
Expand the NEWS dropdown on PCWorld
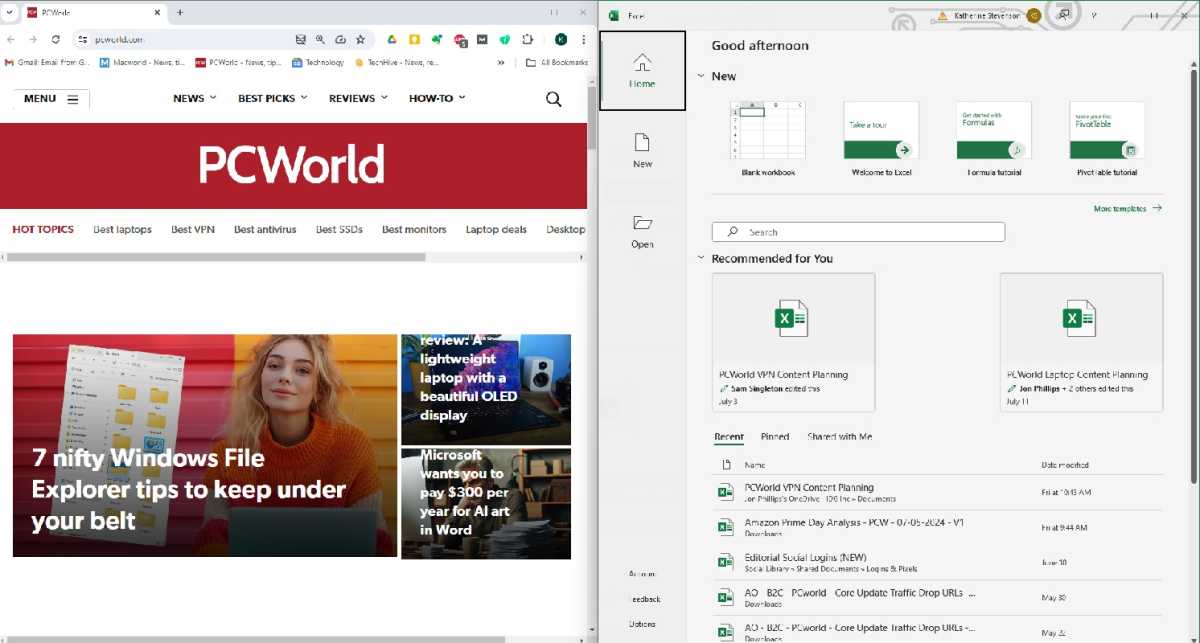[x=195, y=98]
